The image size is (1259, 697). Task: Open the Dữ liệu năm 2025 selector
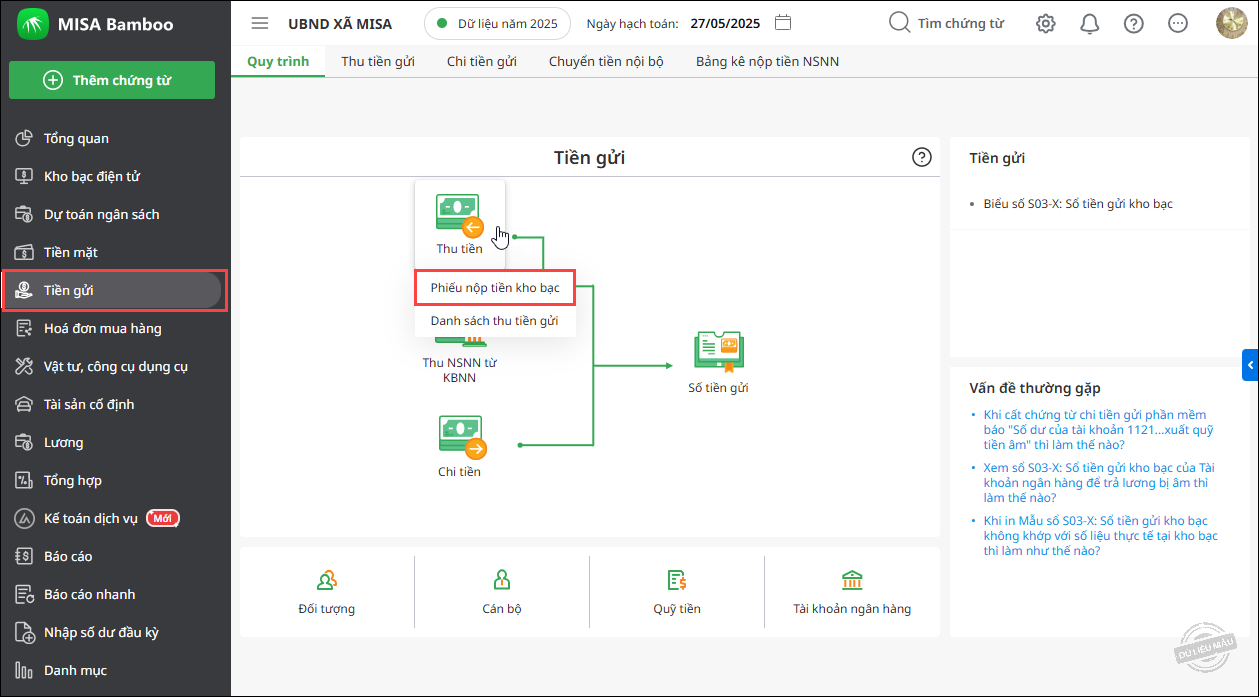click(497, 23)
